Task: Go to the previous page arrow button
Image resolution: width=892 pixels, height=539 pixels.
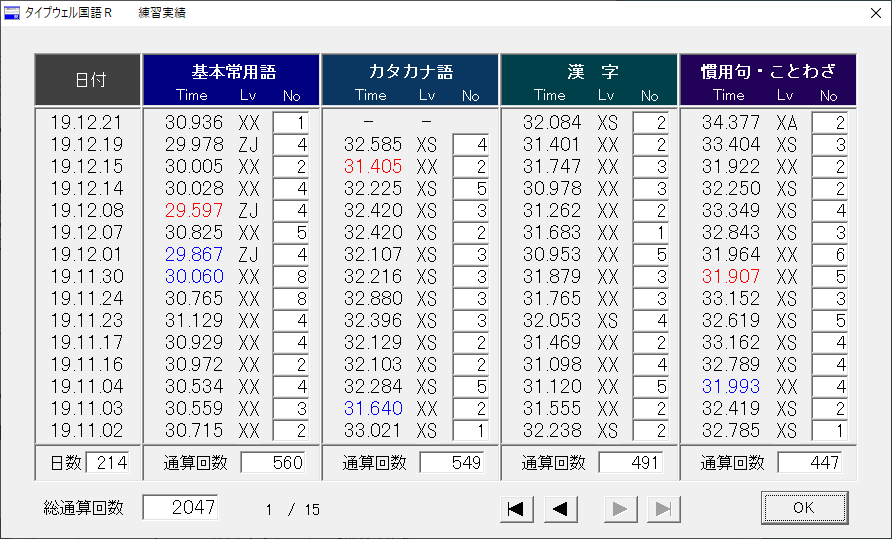Action: (x=560, y=509)
